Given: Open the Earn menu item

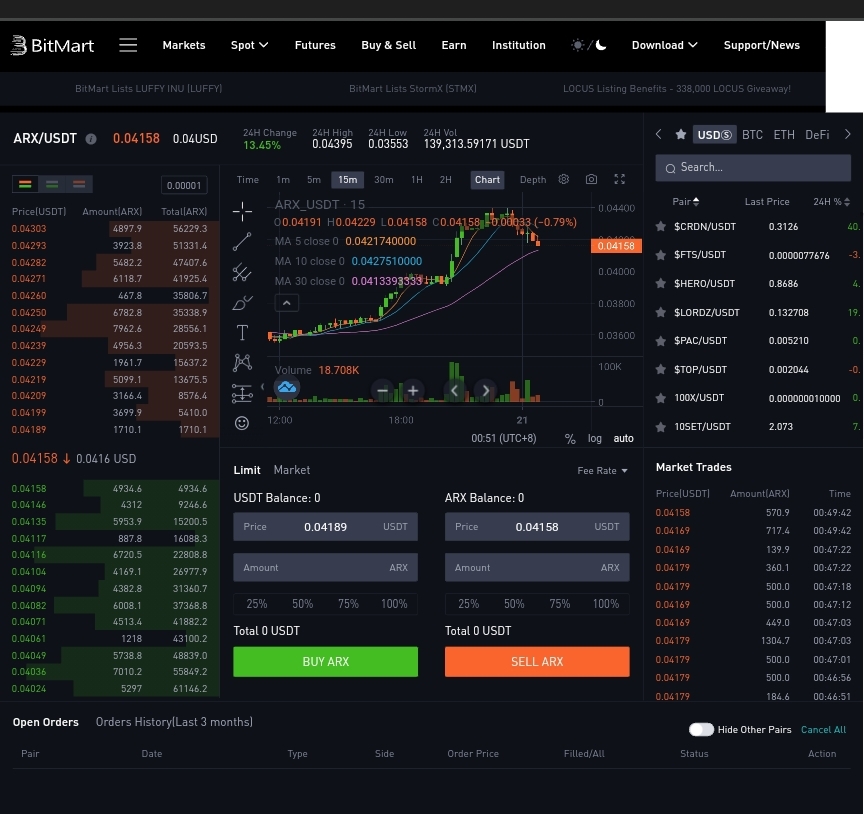Looking at the screenshot, I should pyautogui.click(x=454, y=45).
